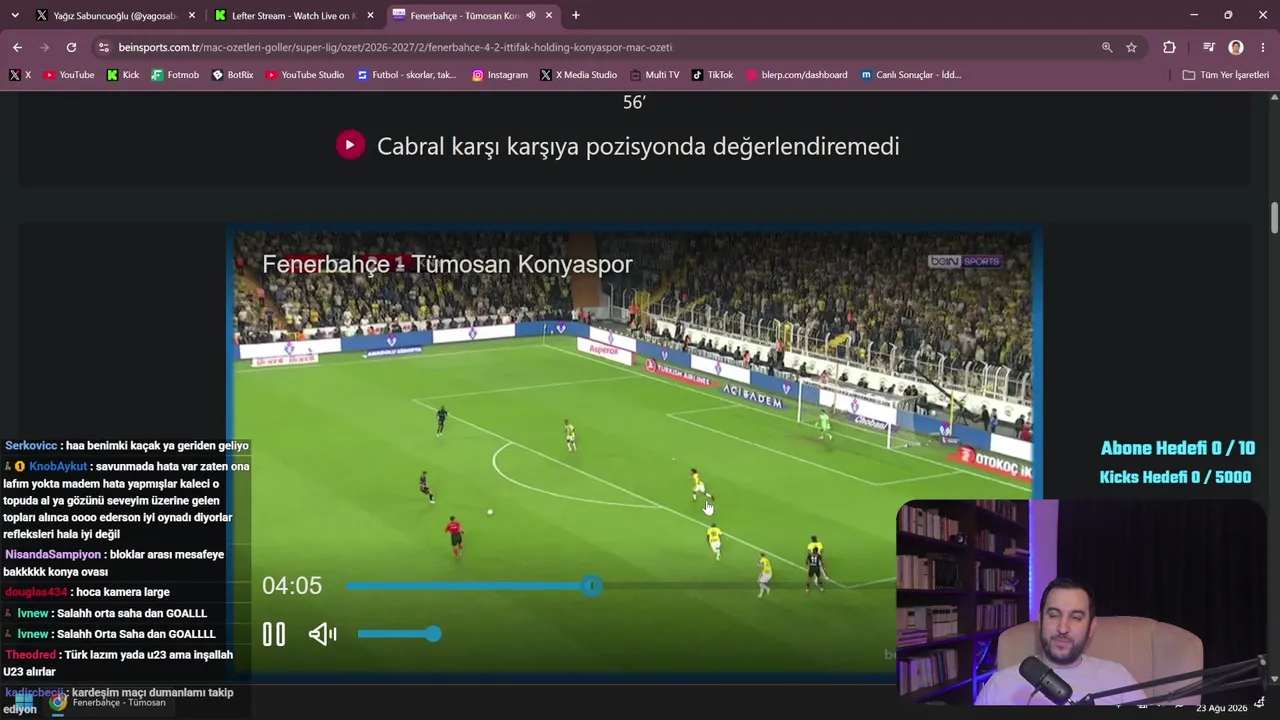Open the Chrome three-dot menu
This screenshot has width=1280, height=720.
coord(1263,47)
